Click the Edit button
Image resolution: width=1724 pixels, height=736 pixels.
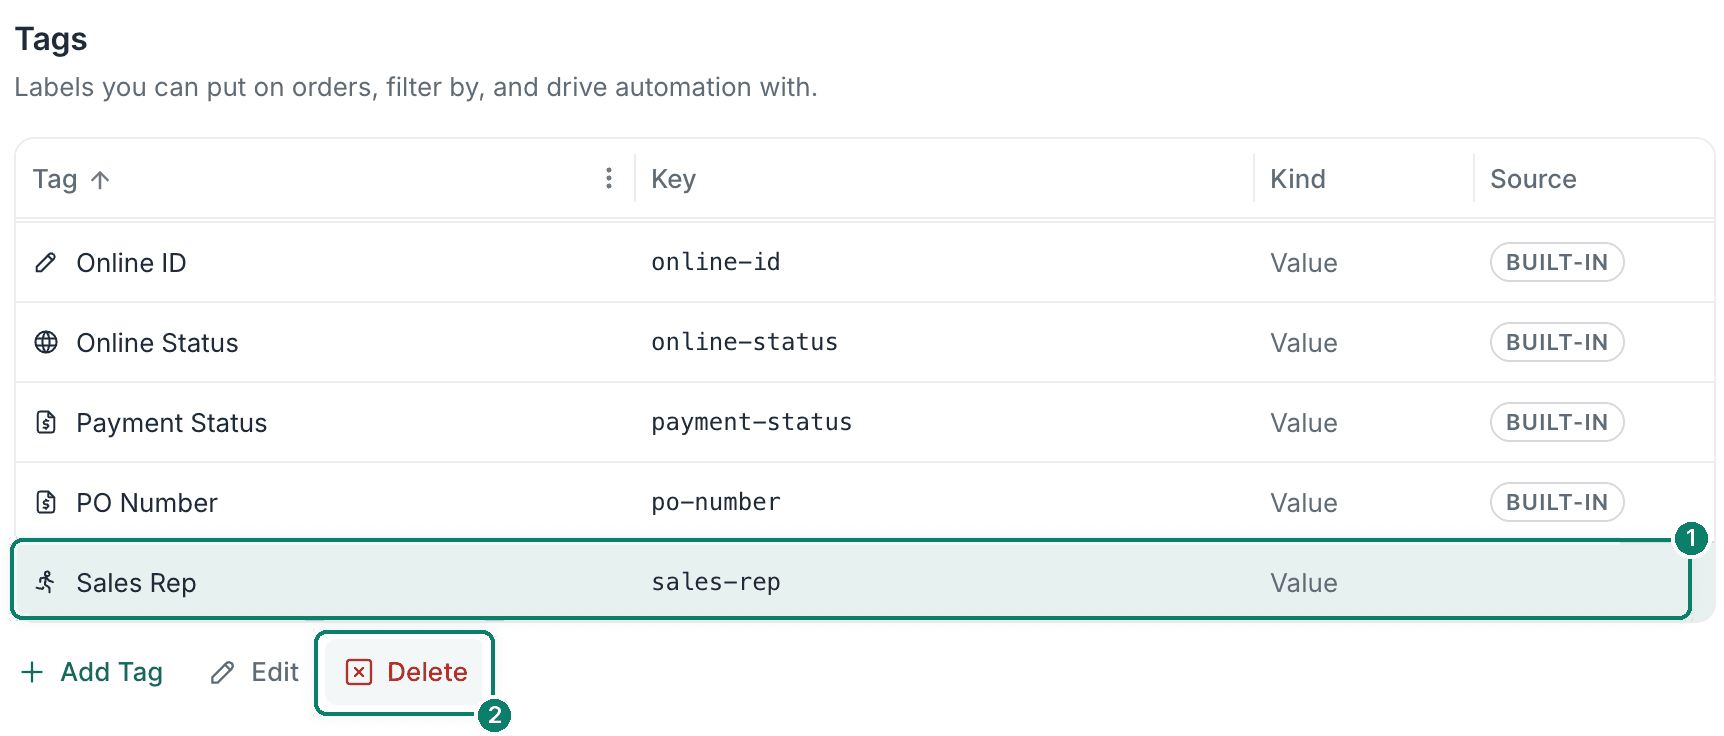pyautogui.click(x=255, y=672)
